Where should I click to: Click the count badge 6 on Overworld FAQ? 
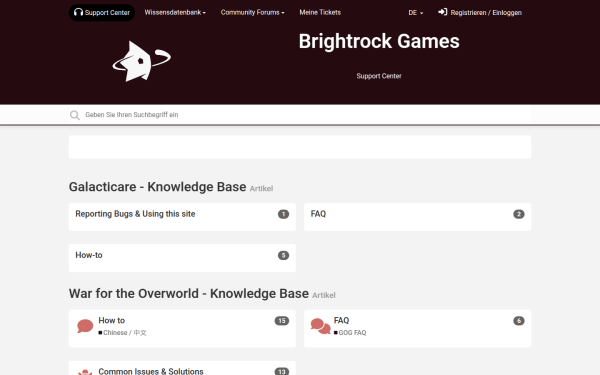click(x=518, y=321)
